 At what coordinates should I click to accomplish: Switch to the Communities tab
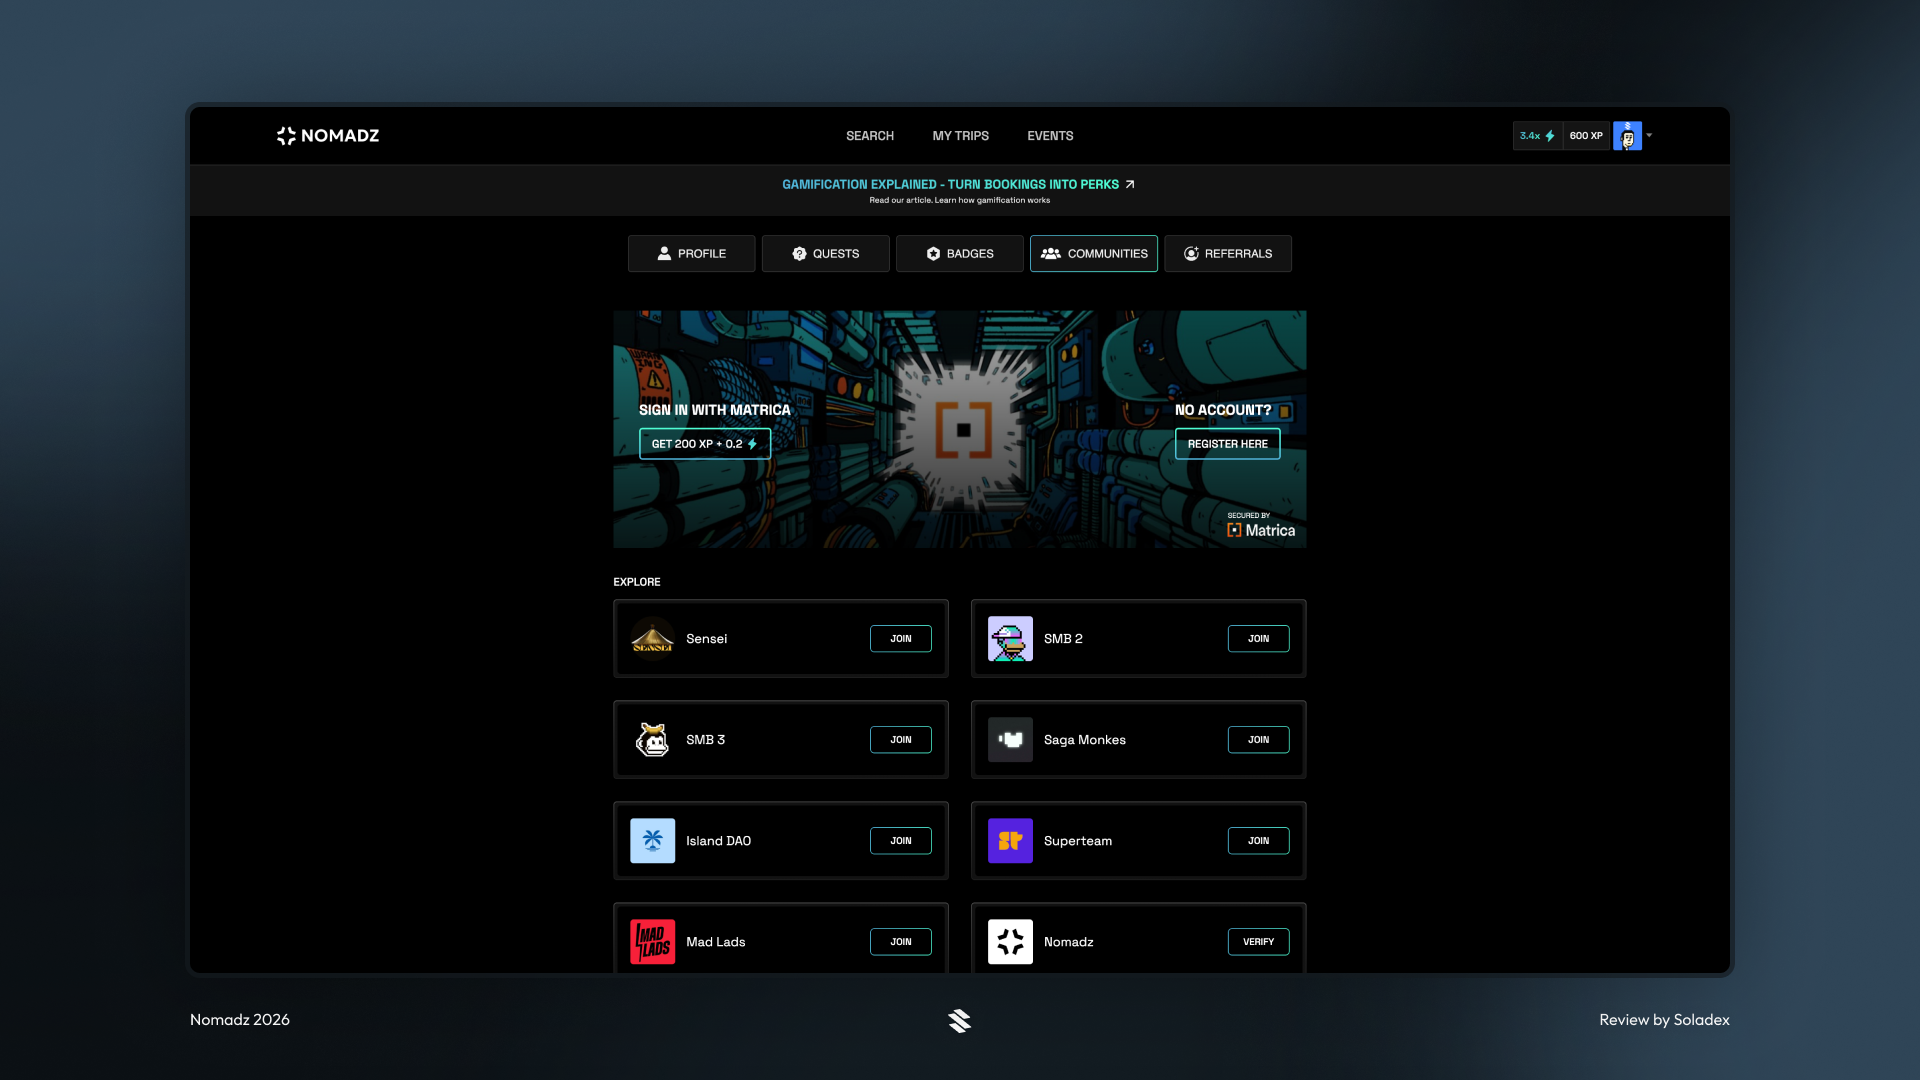click(x=1093, y=253)
